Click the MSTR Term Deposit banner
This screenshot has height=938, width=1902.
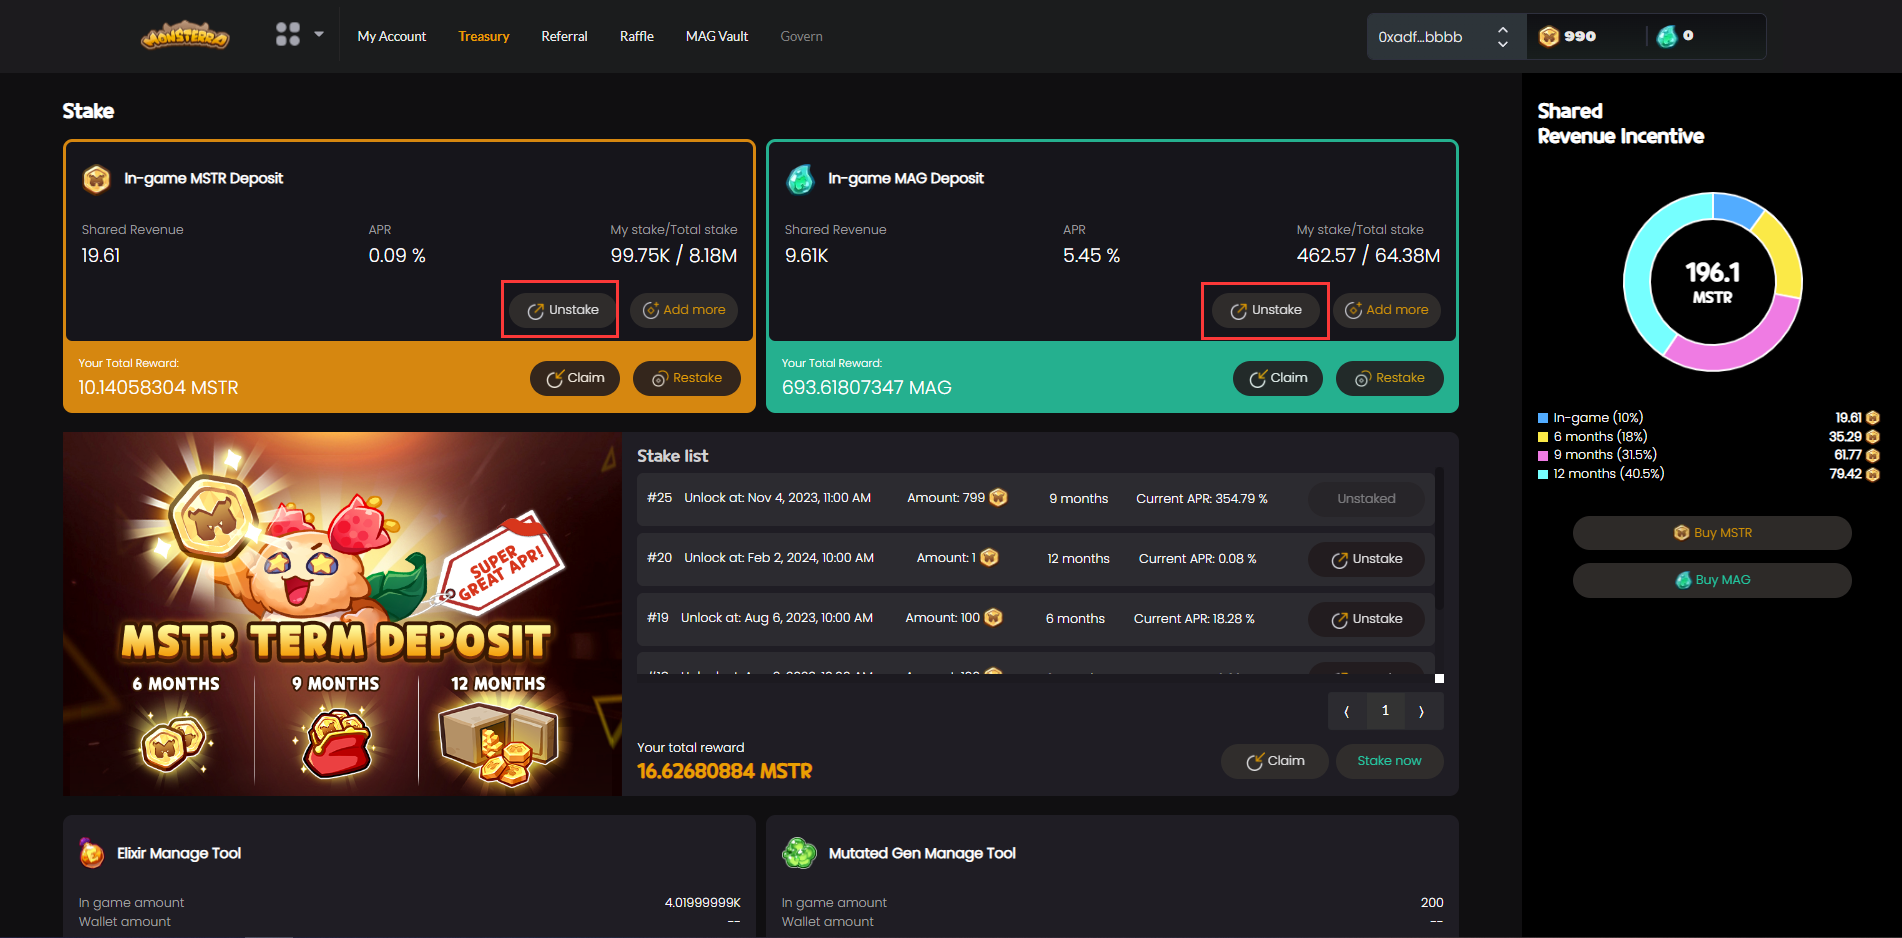point(342,614)
